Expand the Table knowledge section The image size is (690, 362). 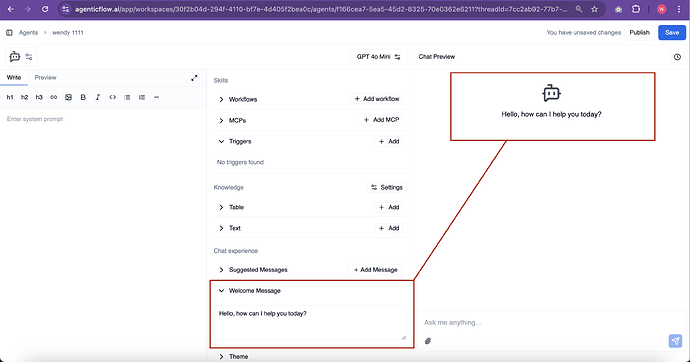221,207
